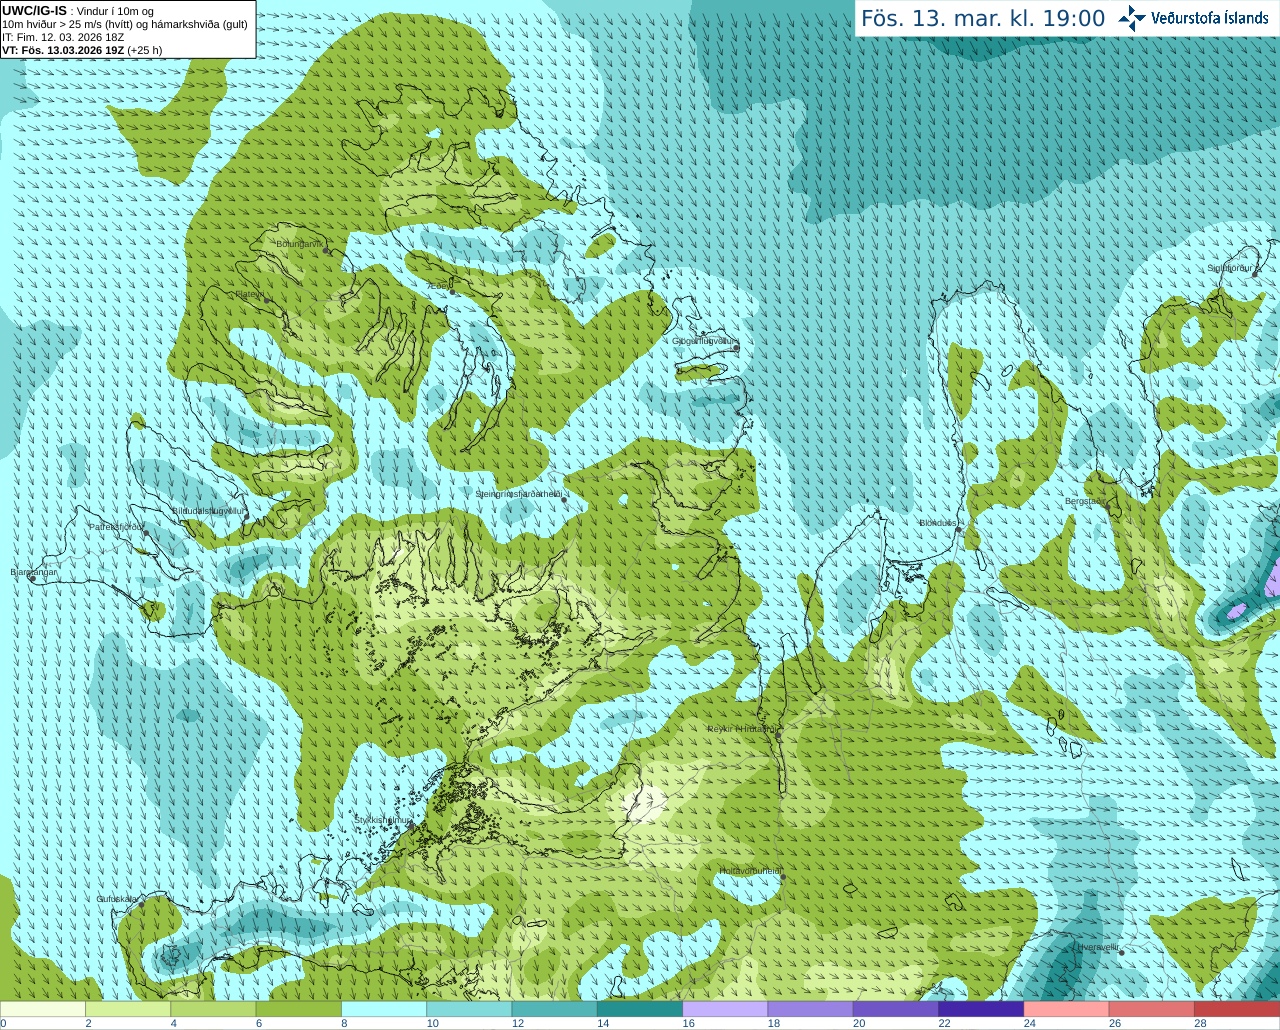Screen dimensions: 1280x1030
Task: Click the legend value label '8'
Action: (x=344, y=1023)
